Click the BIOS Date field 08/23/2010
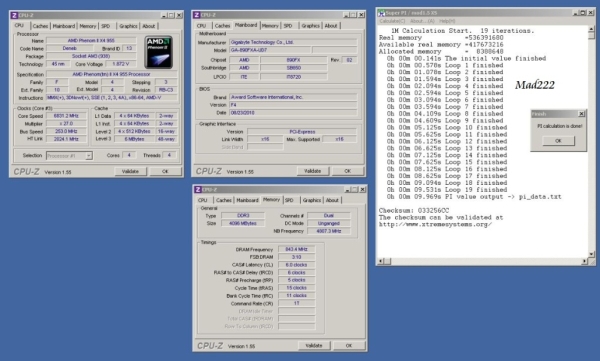This screenshot has width=600, height=361. pos(293,113)
